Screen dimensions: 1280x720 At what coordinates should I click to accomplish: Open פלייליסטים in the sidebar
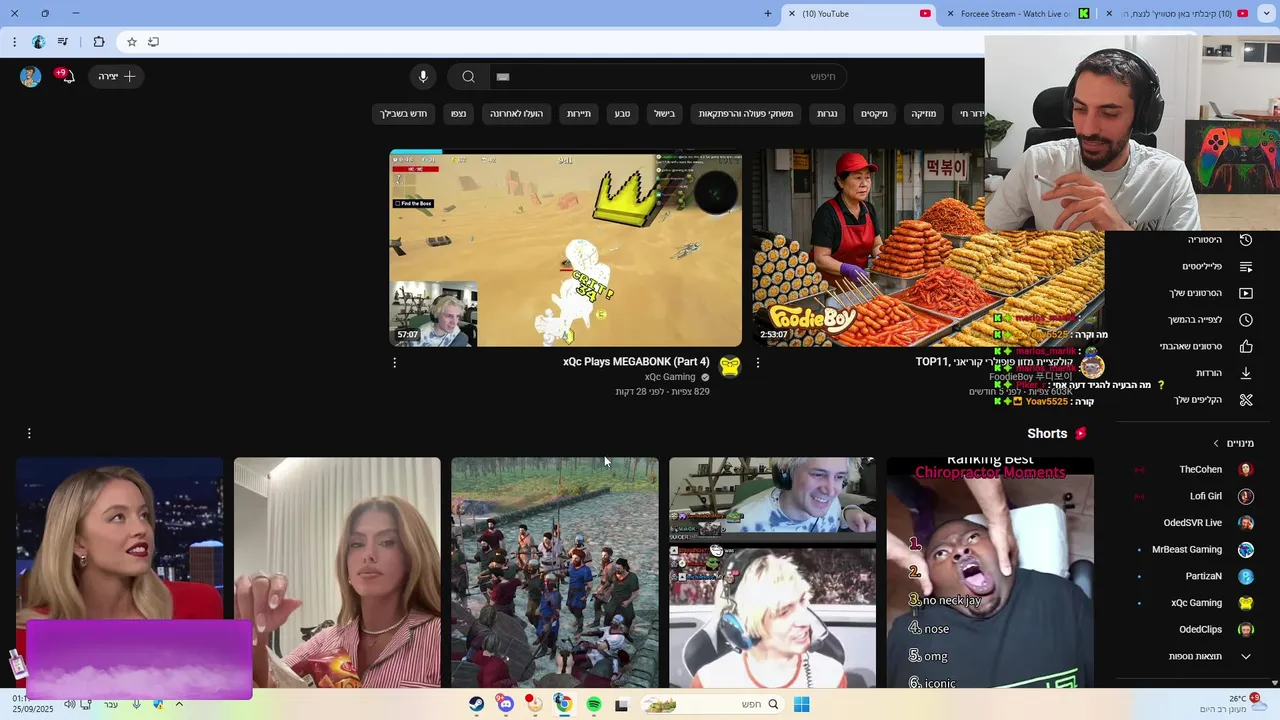point(1219,267)
